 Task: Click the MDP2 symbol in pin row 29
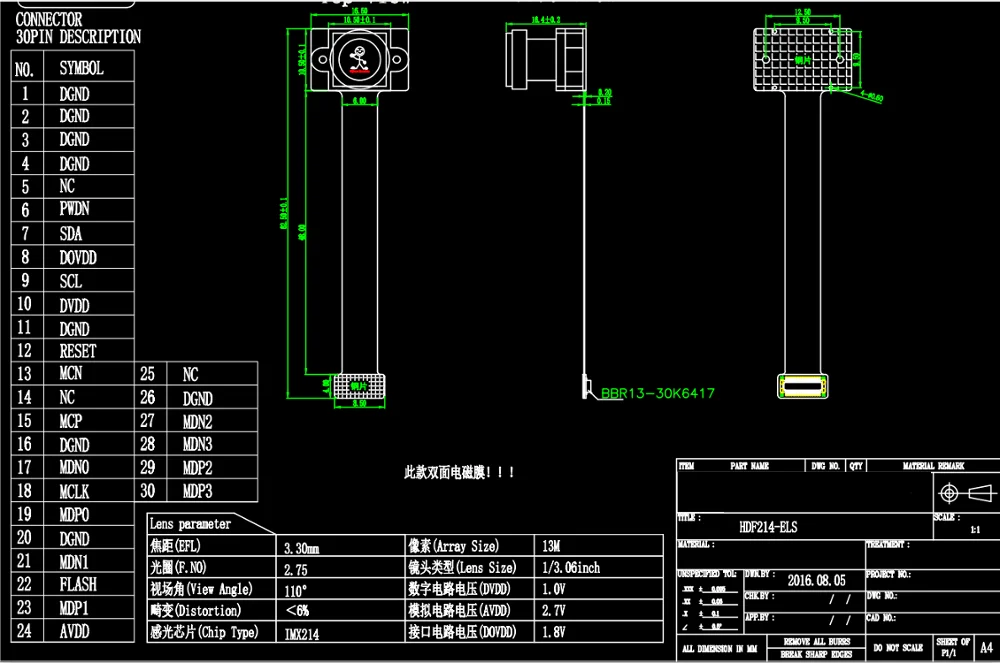click(x=198, y=468)
